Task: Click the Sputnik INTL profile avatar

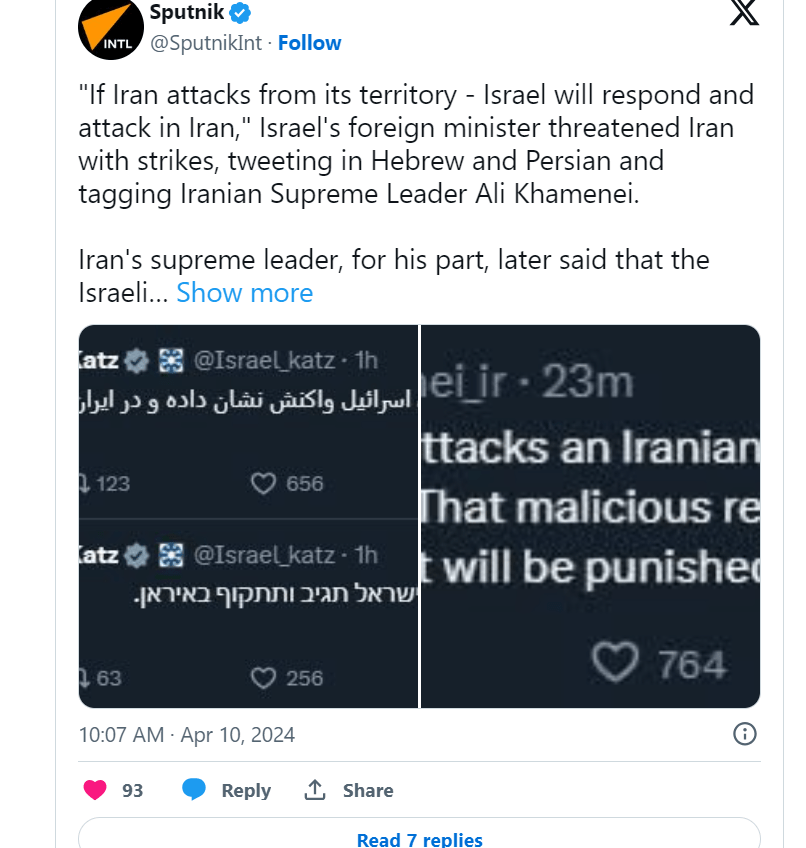Action: coord(106,28)
